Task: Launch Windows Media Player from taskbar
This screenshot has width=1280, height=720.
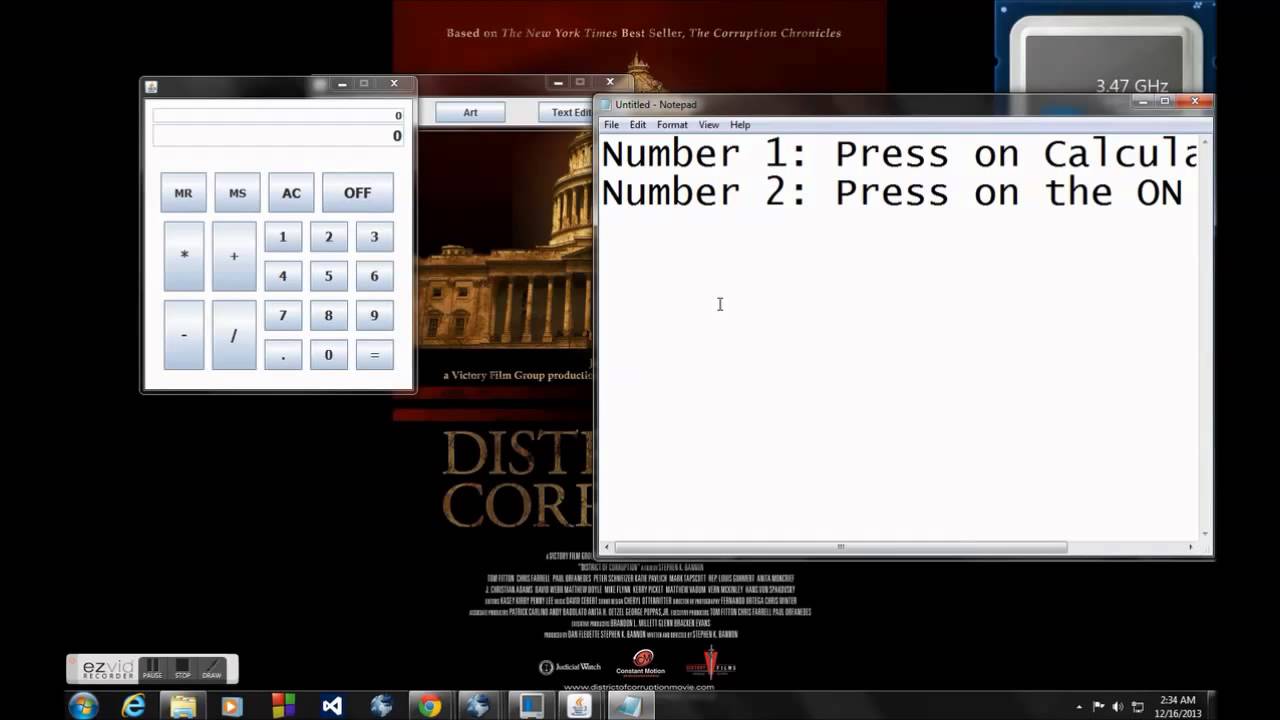Action: coord(232,706)
